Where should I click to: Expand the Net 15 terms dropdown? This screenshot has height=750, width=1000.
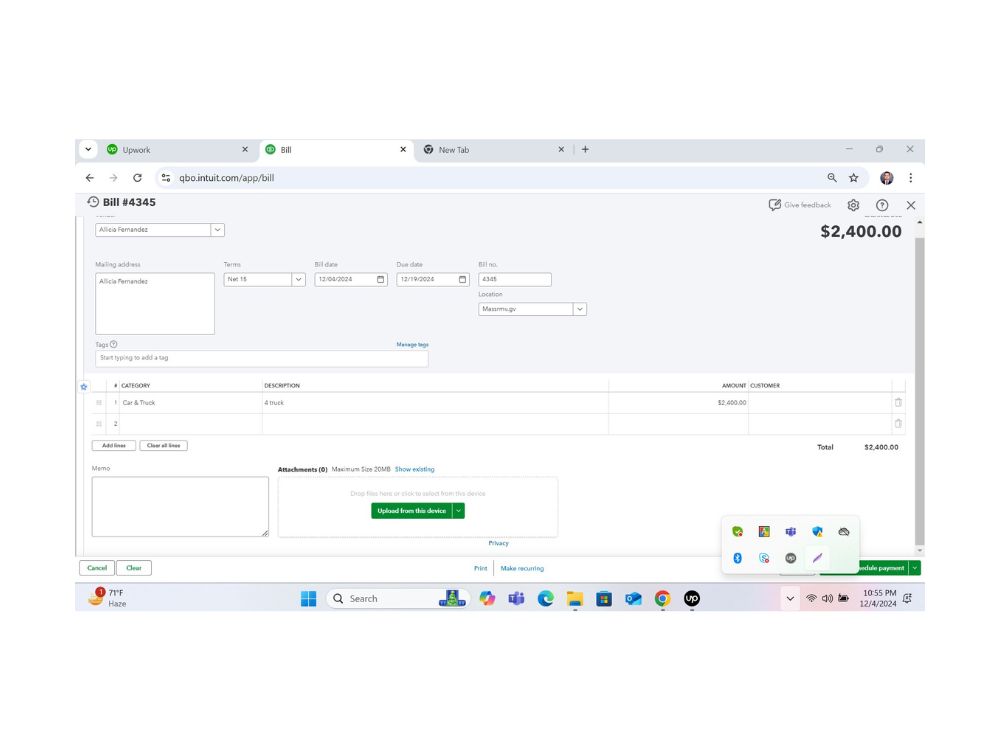(298, 279)
